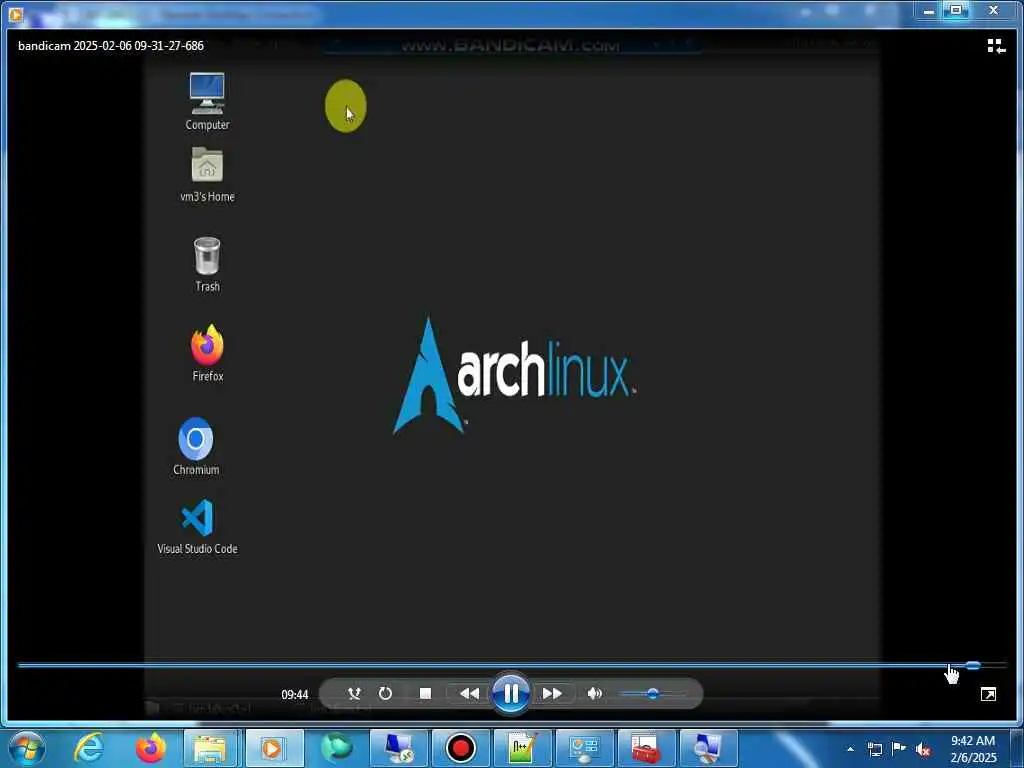Select the Windows Media Player taskbar button
1024x768 pixels.
pos(274,748)
